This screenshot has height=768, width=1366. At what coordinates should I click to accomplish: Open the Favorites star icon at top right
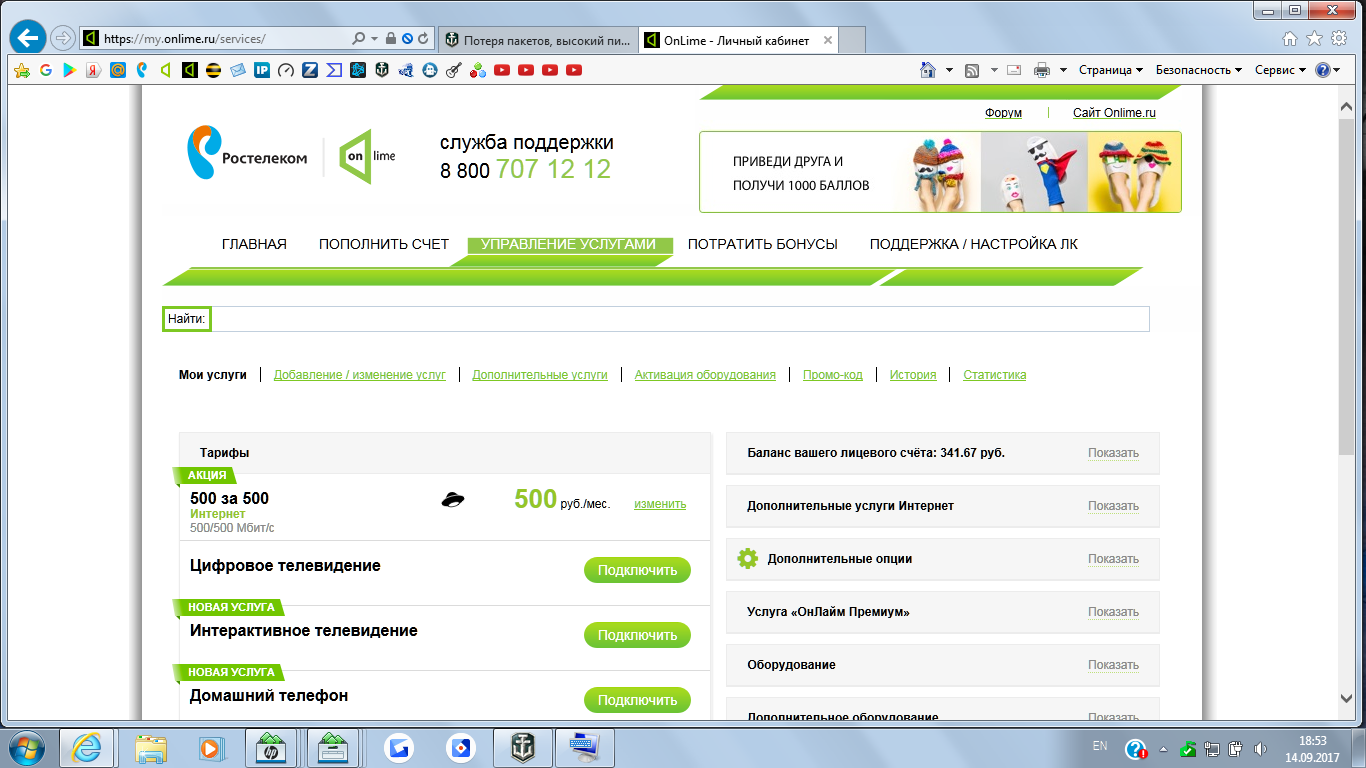pos(1314,38)
